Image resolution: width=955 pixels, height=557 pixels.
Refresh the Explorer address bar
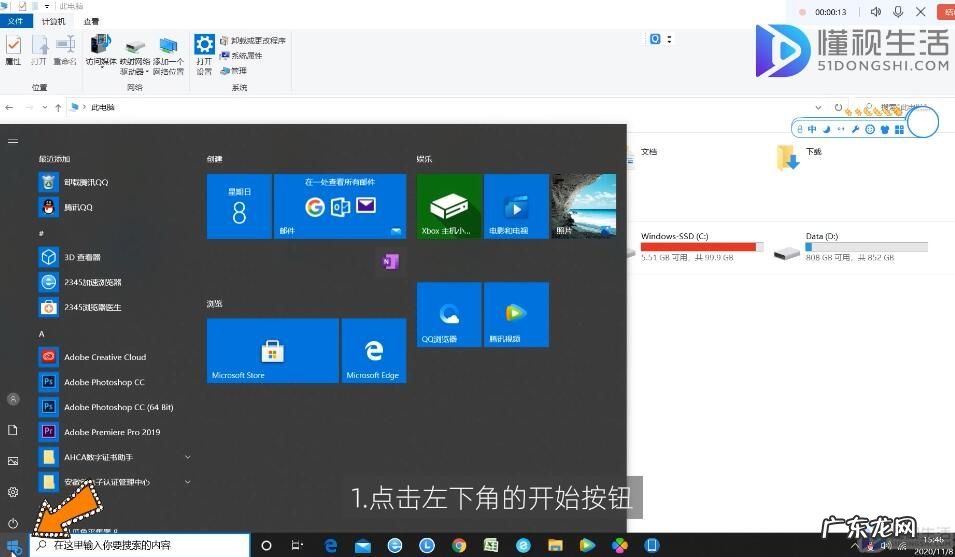[838, 107]
